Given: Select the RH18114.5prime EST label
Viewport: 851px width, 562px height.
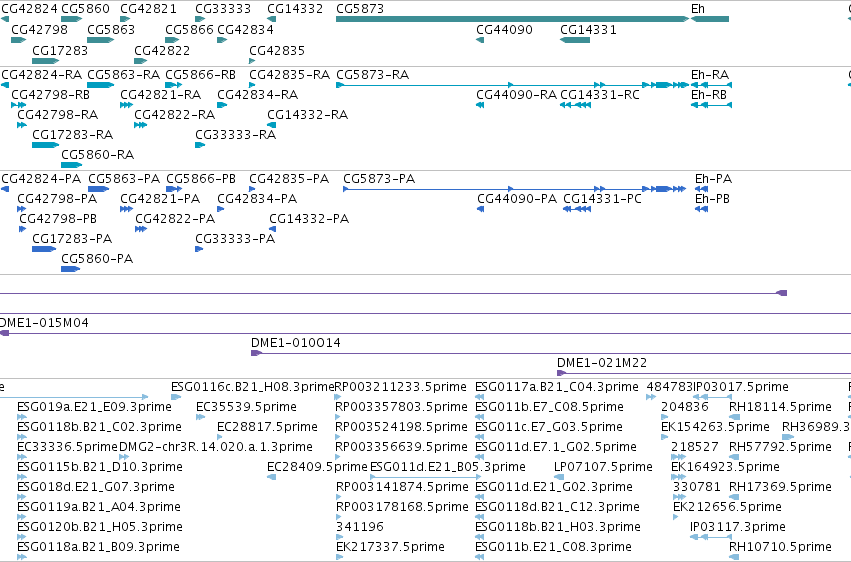Looking at the screenshot, I should coord(780,407).
